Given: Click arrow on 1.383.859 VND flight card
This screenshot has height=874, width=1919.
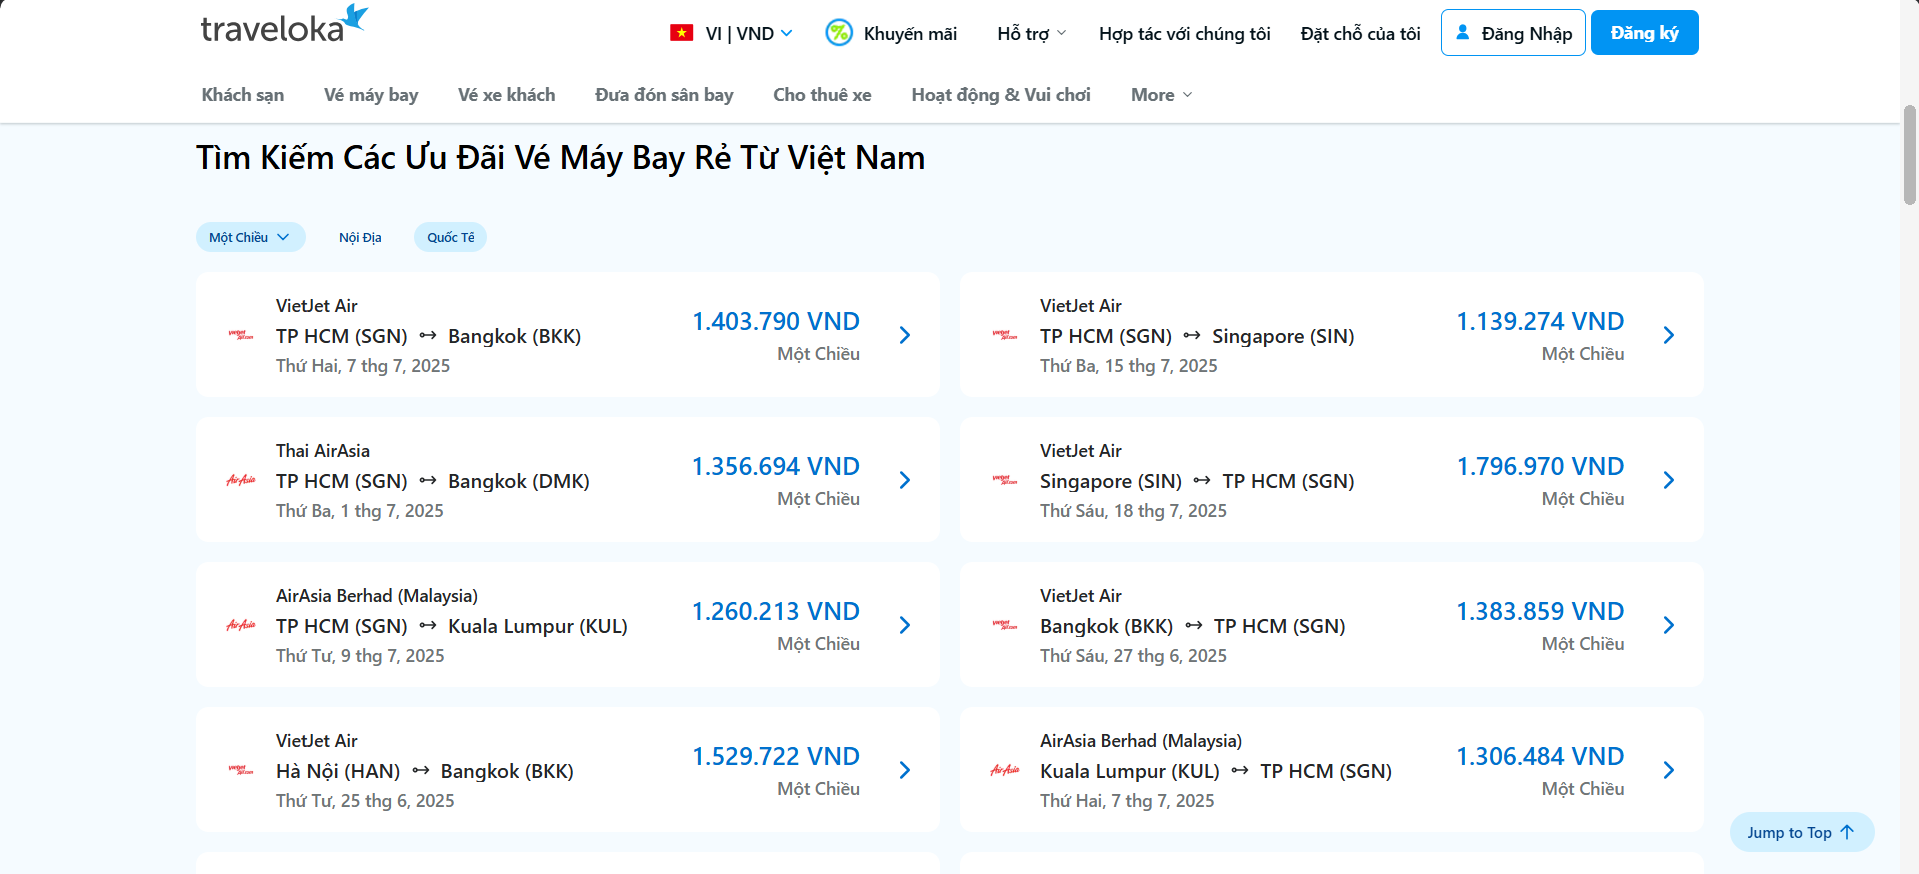Looking at the screenshot, I should 1669,625.
